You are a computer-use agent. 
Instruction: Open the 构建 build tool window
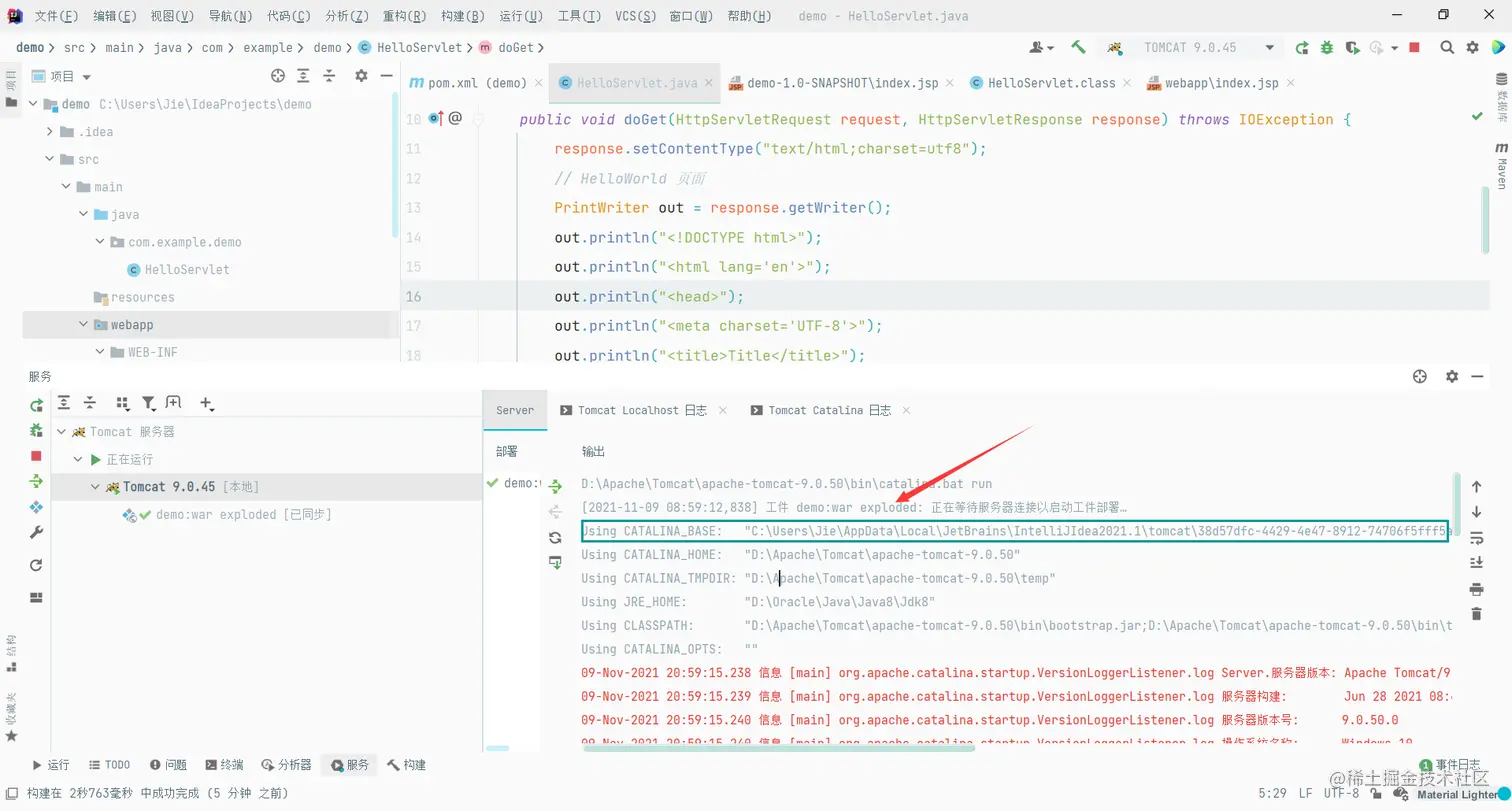(x=407, y=765)
